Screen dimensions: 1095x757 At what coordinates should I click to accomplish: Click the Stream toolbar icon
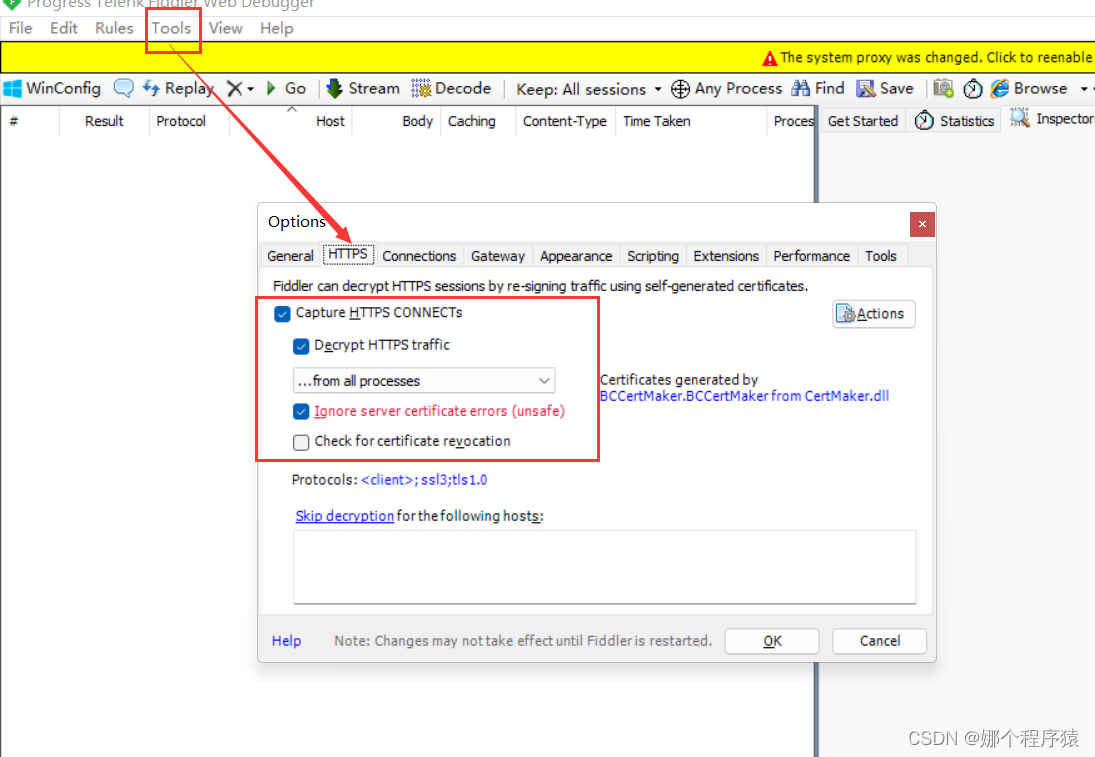362,88
